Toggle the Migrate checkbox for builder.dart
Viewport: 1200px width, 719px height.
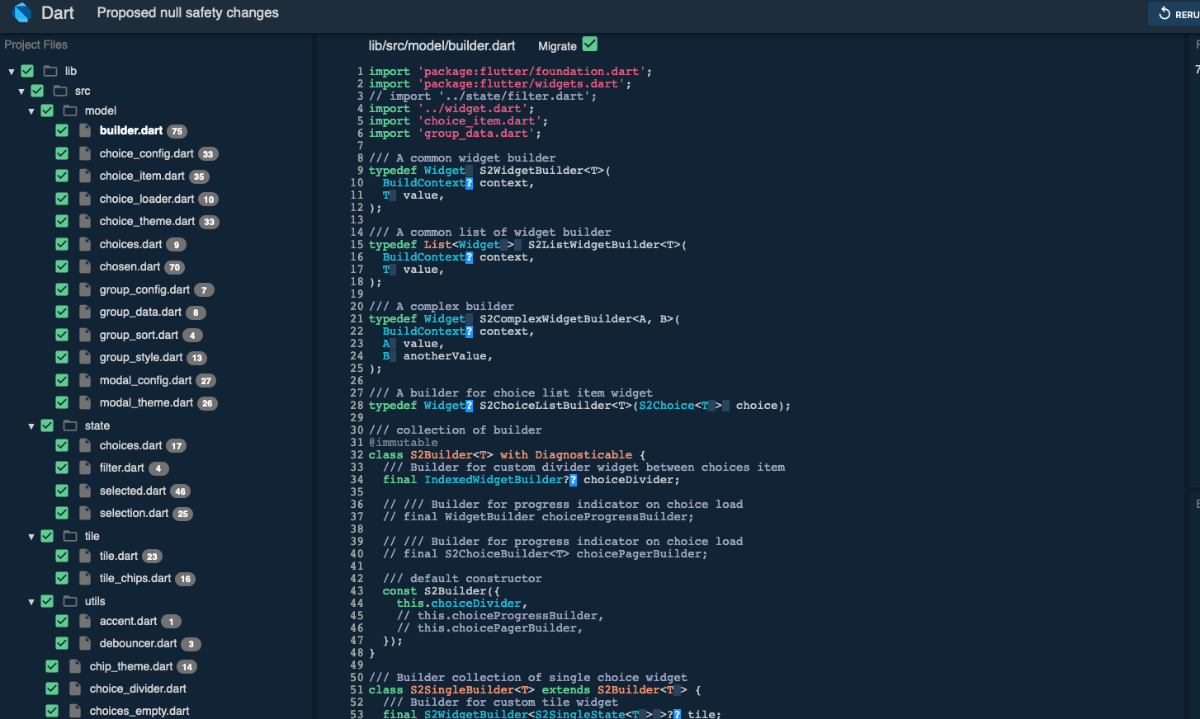point(590,44)
